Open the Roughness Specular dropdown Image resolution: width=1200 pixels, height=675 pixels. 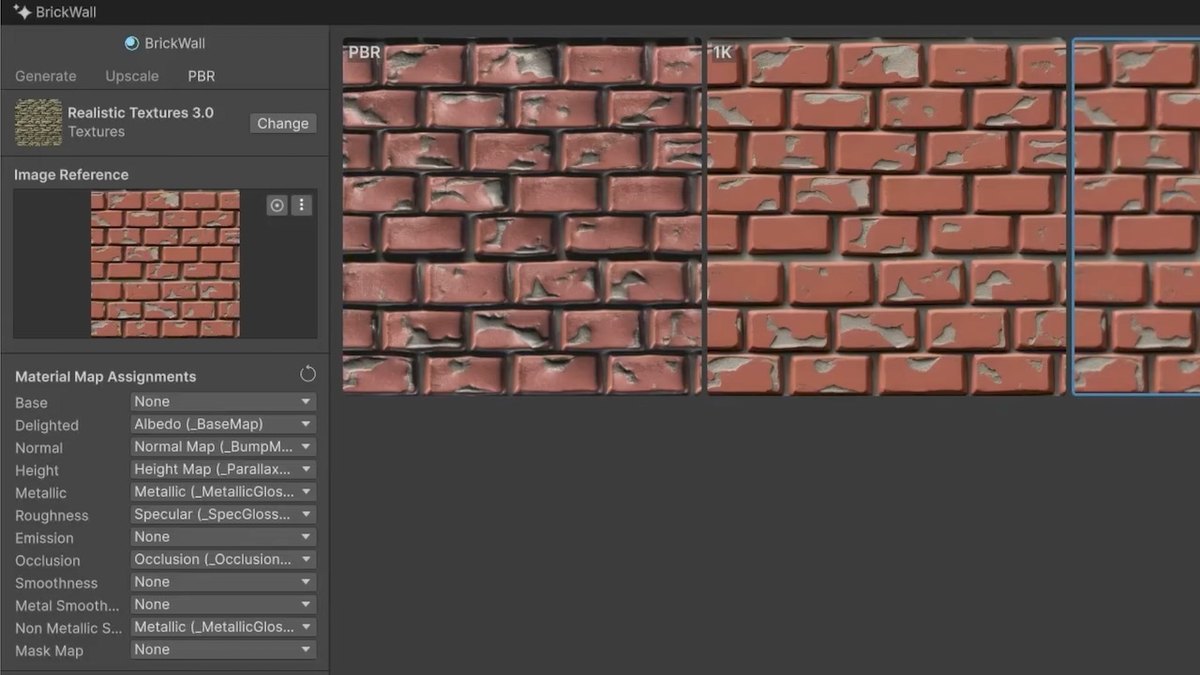pyautogui.click(x=224, y=514)
